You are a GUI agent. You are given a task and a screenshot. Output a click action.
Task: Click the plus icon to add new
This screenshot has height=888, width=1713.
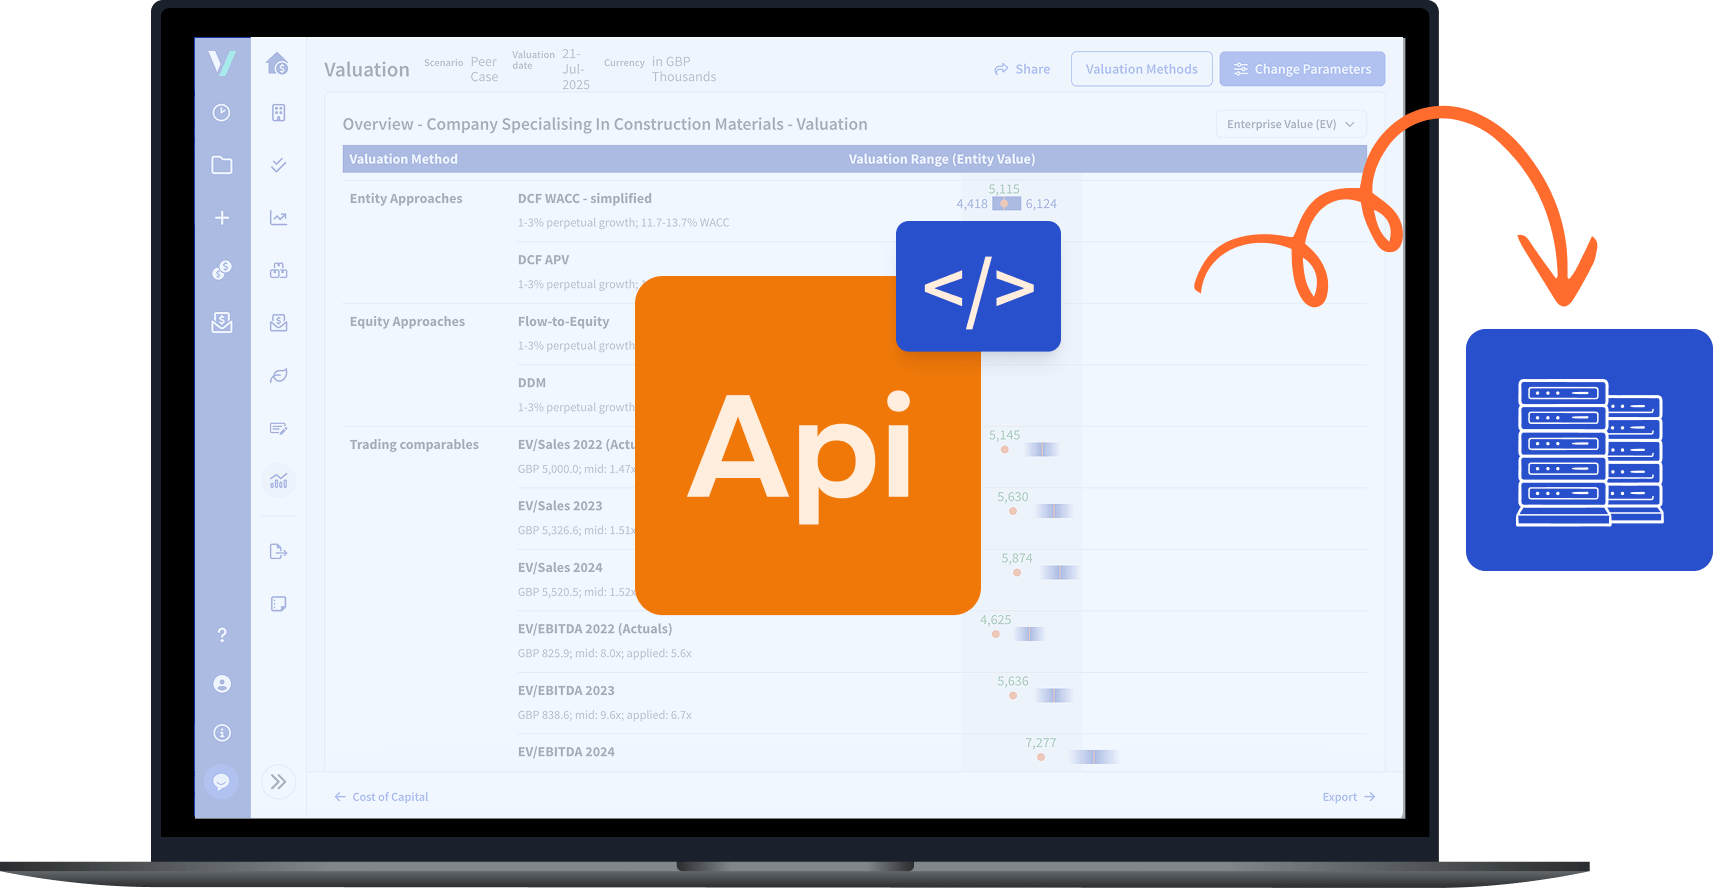coord(222,218)
